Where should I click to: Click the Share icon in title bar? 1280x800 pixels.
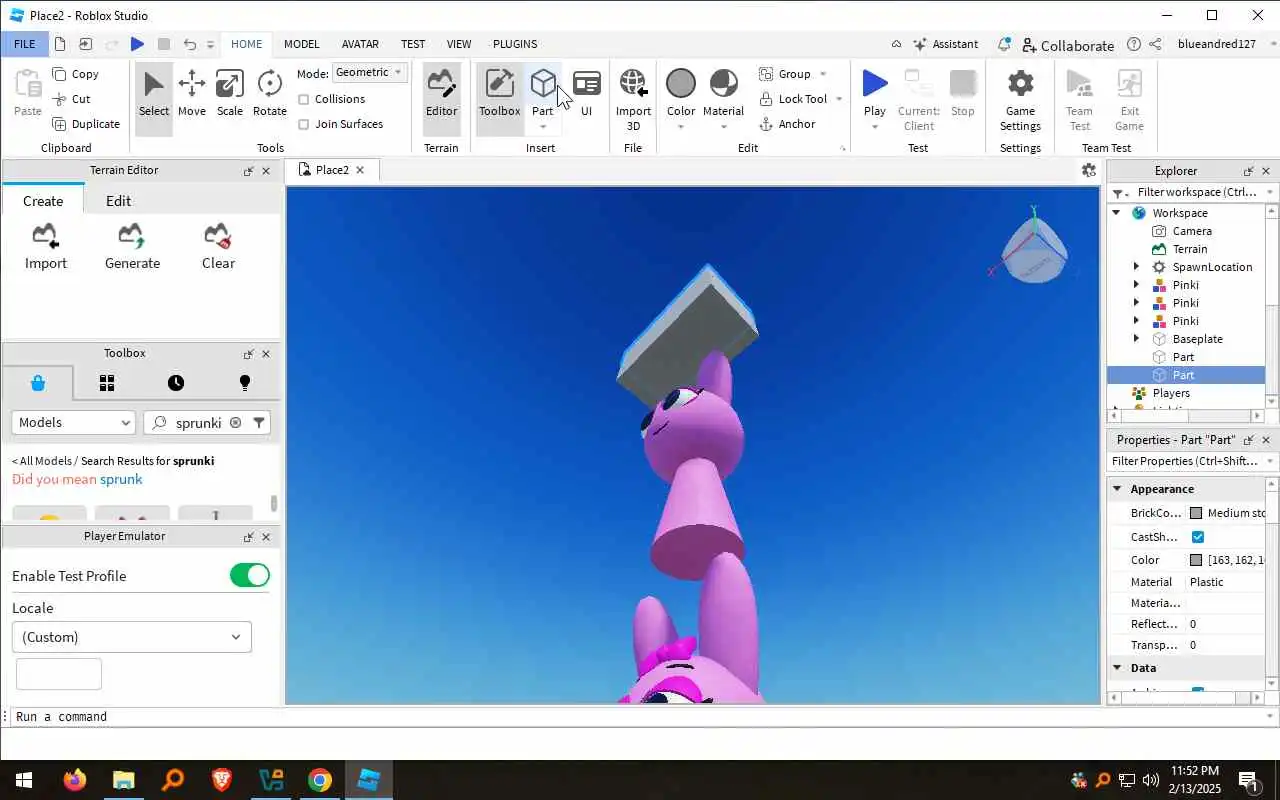coord(1155,44)
